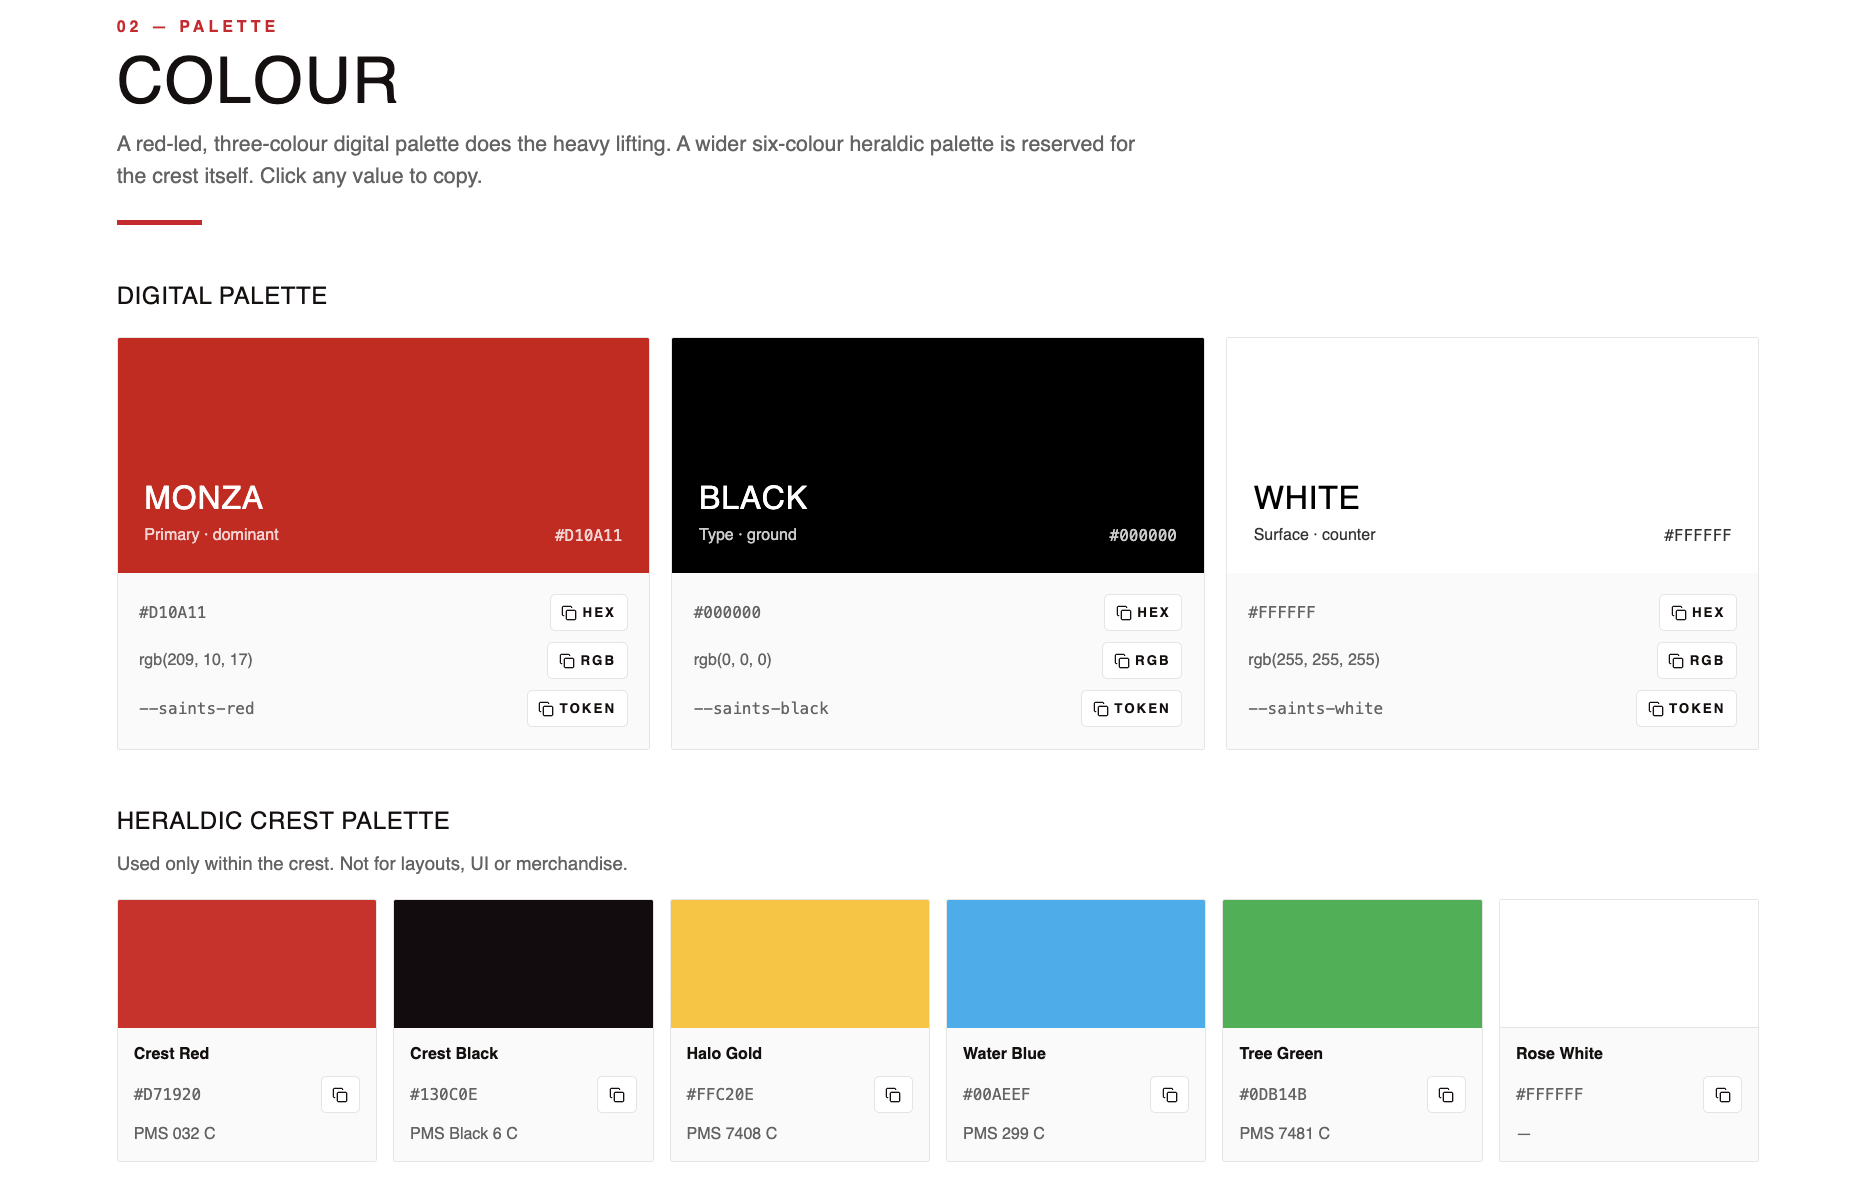Click the PMS 032 C text
The height and width of the screenshot is (1196, 1868).
click(175, 1134)
